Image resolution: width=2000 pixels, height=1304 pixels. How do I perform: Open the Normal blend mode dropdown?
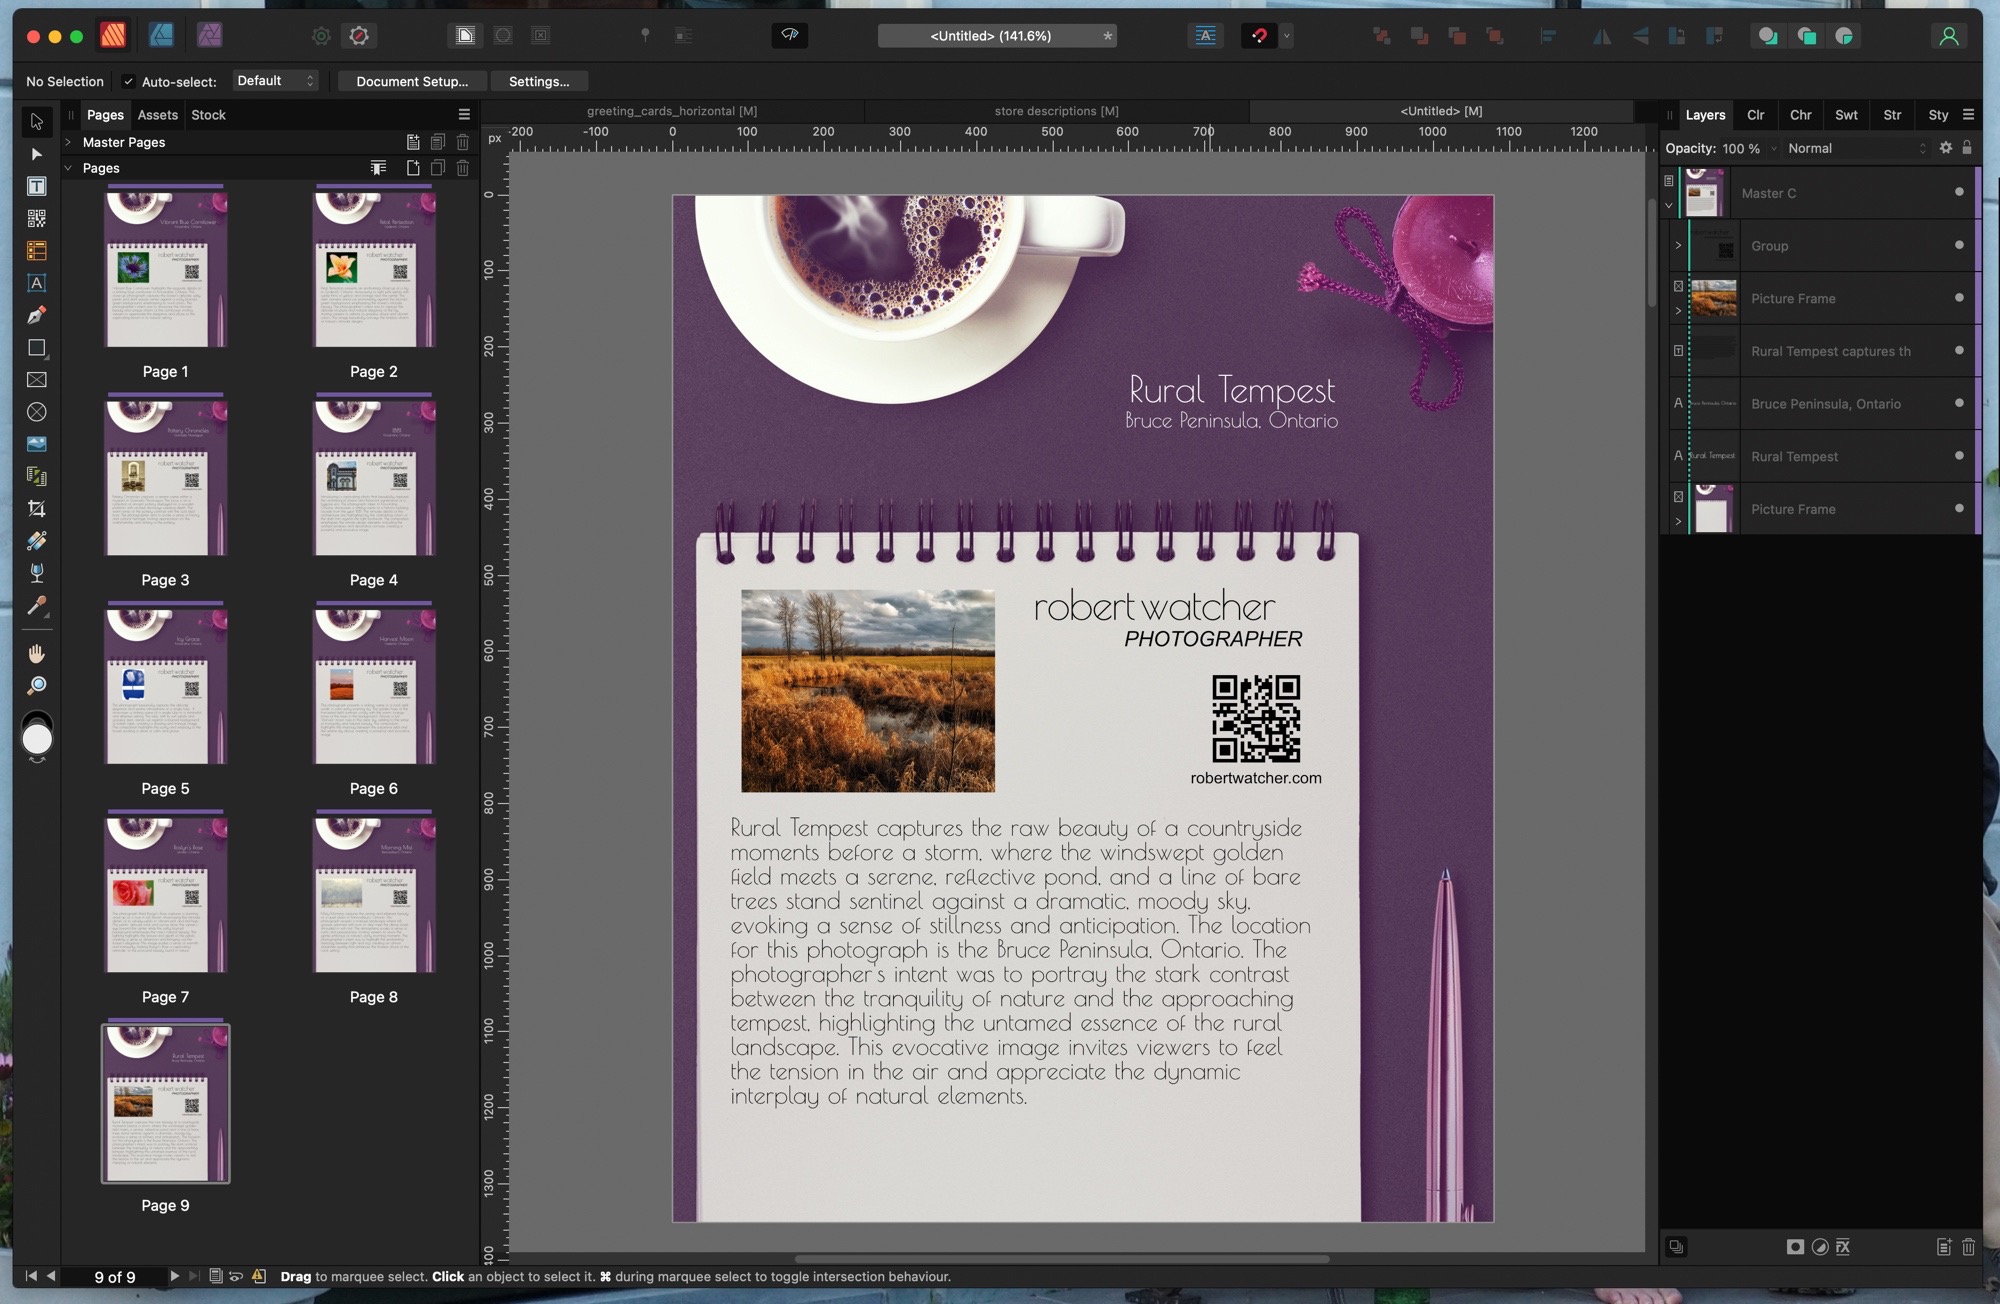1856,148
